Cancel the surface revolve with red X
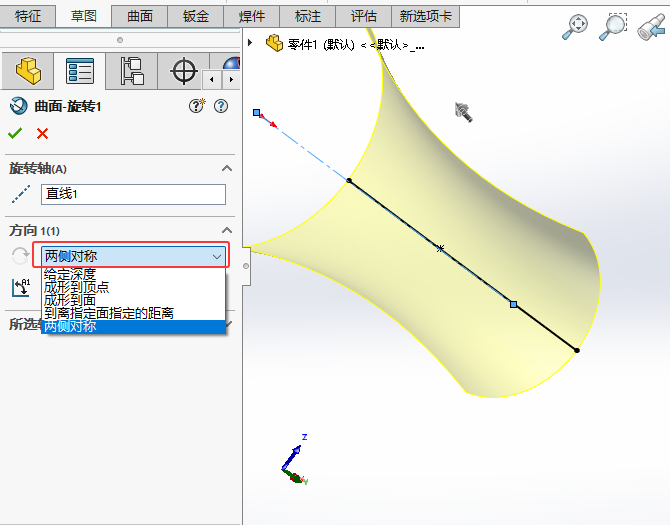 click(x=42, y=133)
